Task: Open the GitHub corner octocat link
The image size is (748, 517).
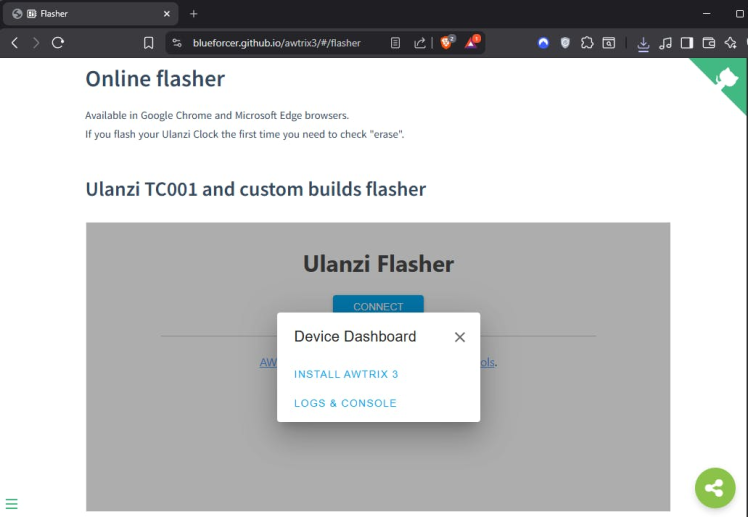Action: pos(726,79)
